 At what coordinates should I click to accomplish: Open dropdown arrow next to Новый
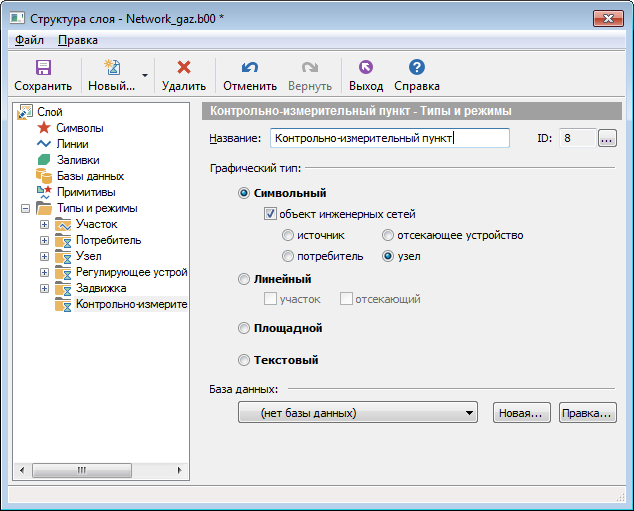(x=145, y=76)
